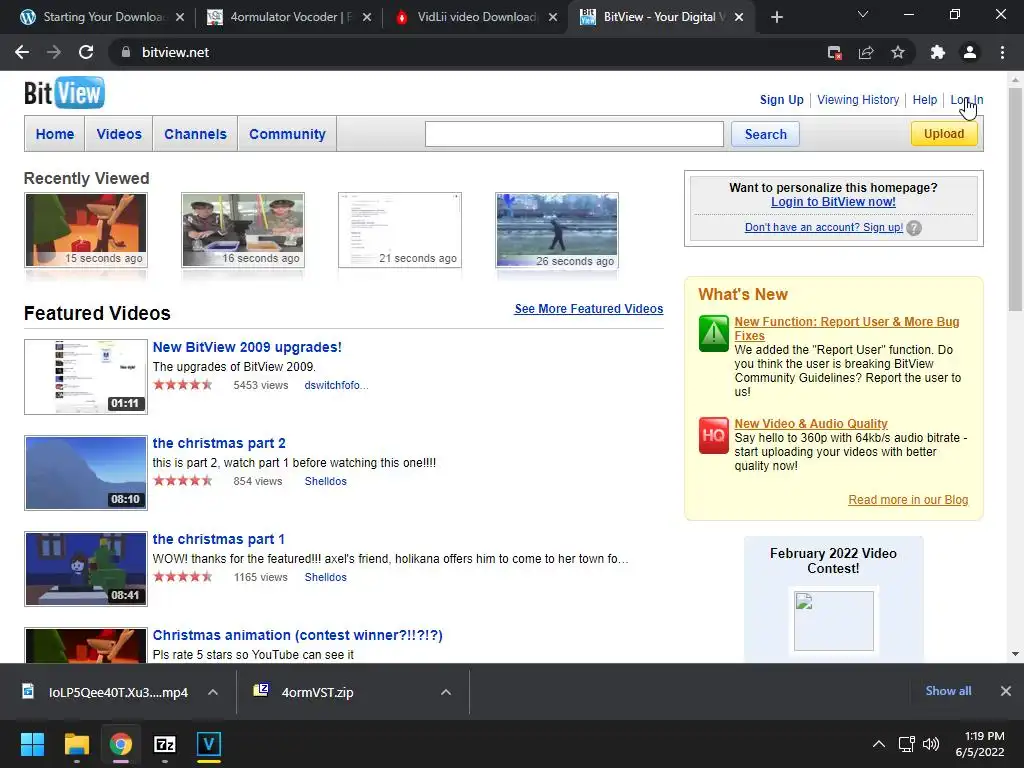Screen dimensions: 1024x768
Task: Open the dswitchfofo... uploader link
Action: coord(336,385)
